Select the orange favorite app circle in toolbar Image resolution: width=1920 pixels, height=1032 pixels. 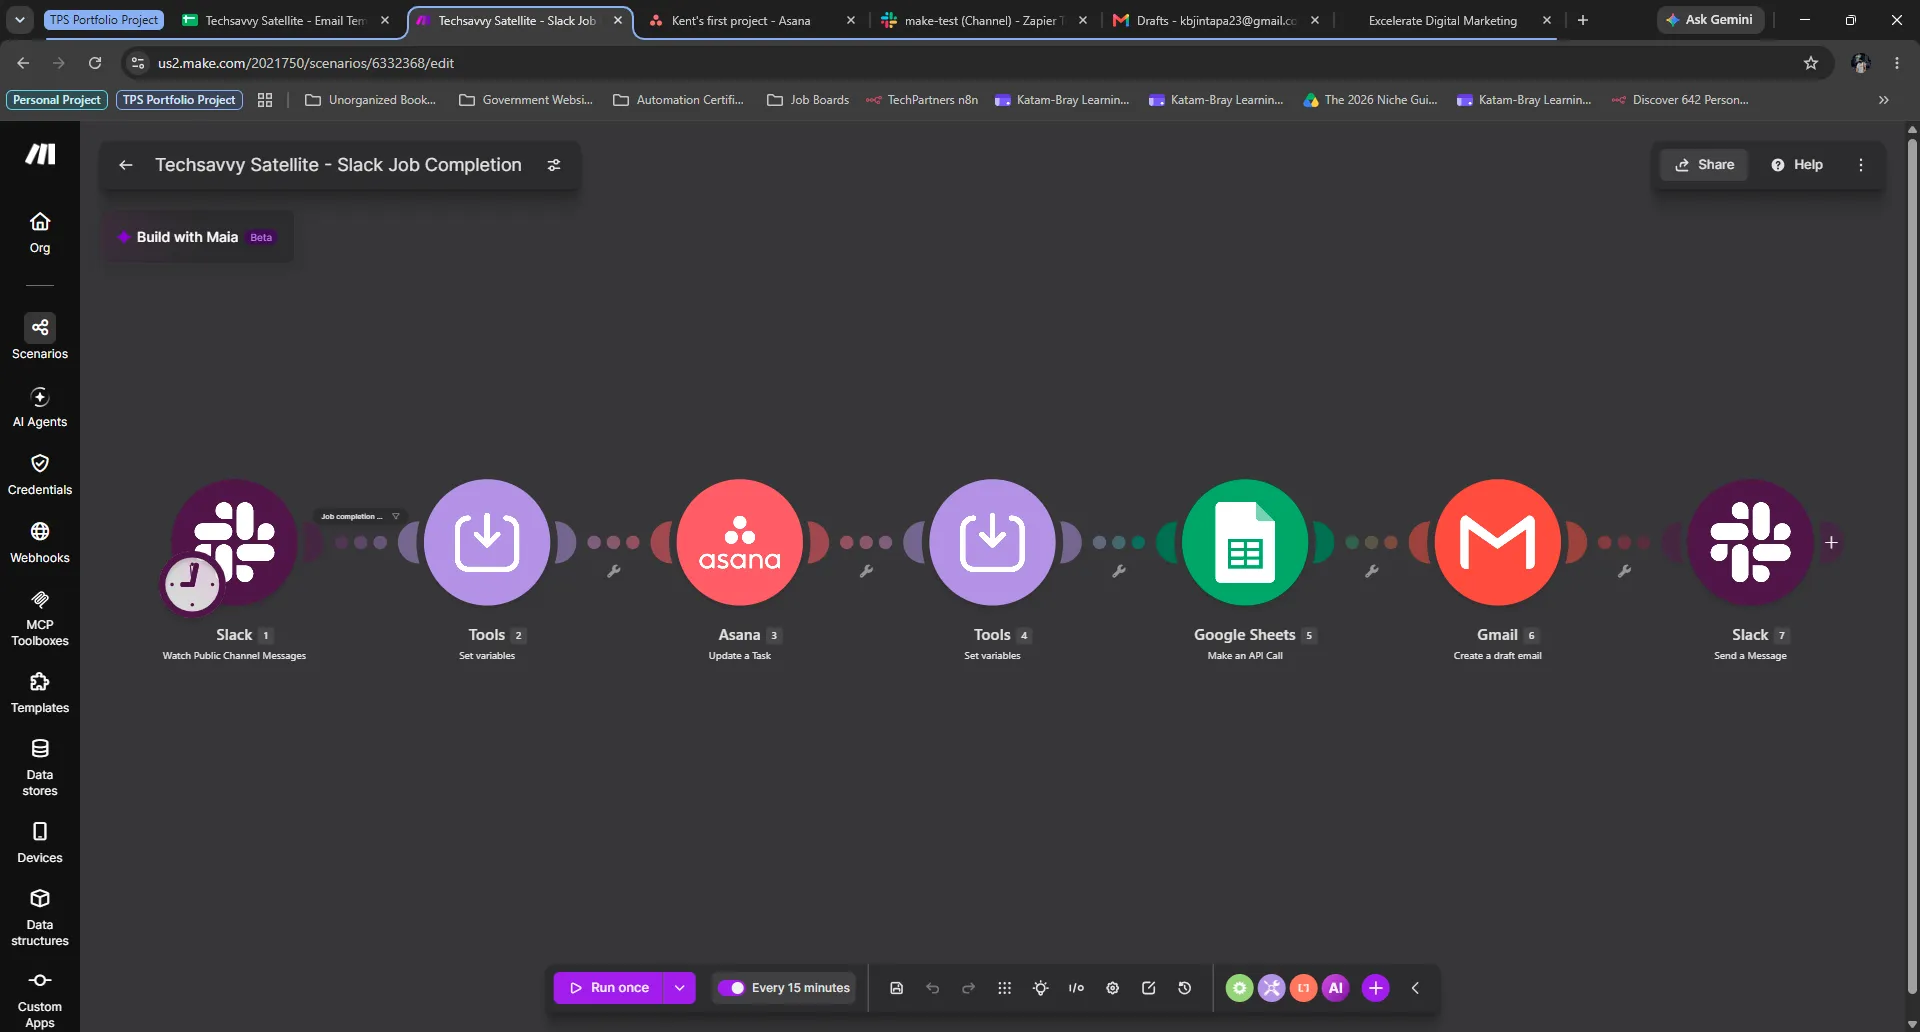click(1304, 988)
